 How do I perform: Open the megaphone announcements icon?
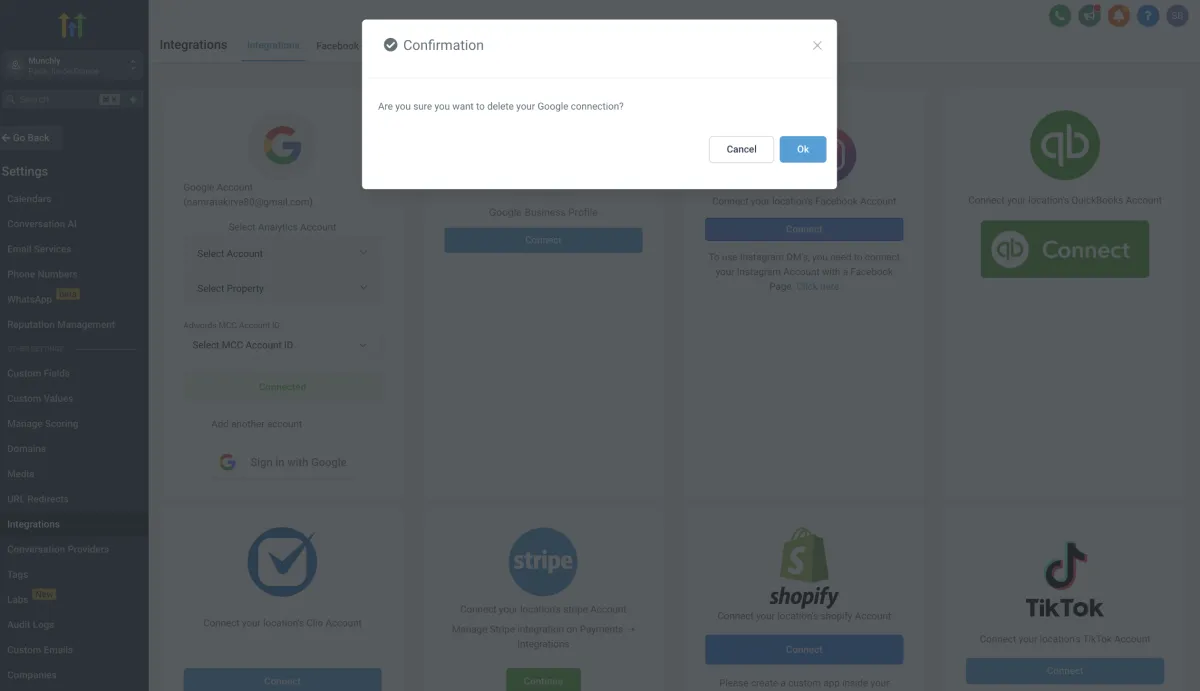point(1089,16)
